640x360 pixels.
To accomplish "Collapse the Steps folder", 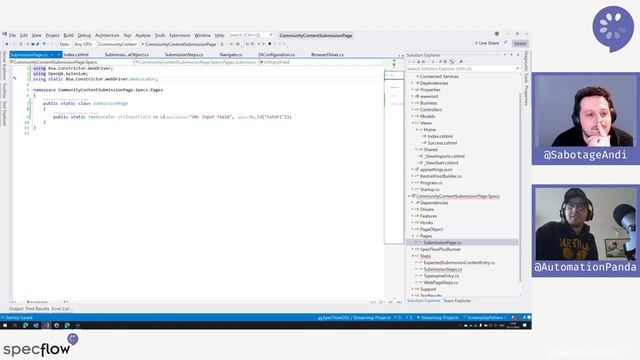I will coord(412,256).
